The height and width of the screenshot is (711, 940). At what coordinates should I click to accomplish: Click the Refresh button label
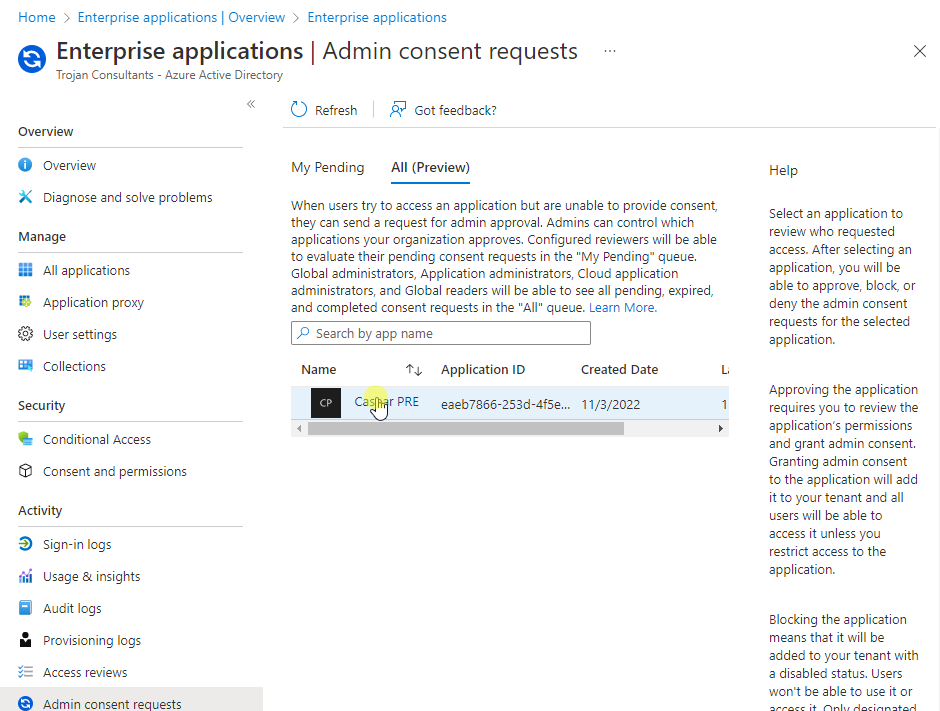[x=336, y=110]
